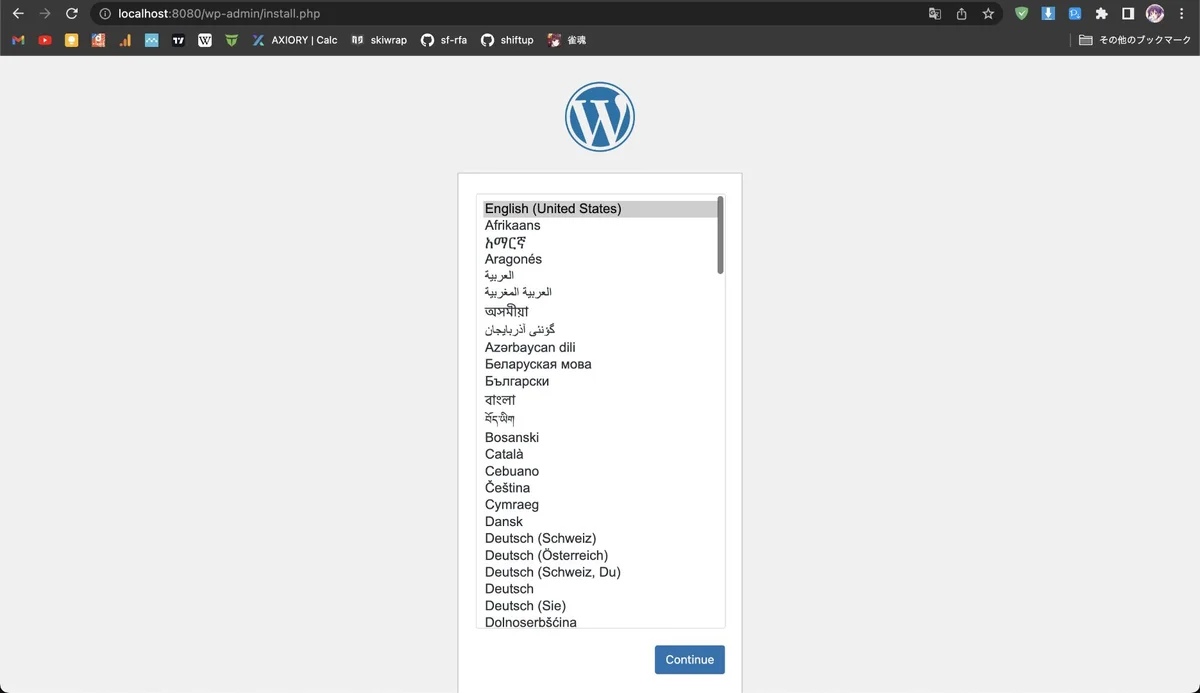Toggle the browser side panel icon
1200x693 pixels.
tap(1128, 14)
